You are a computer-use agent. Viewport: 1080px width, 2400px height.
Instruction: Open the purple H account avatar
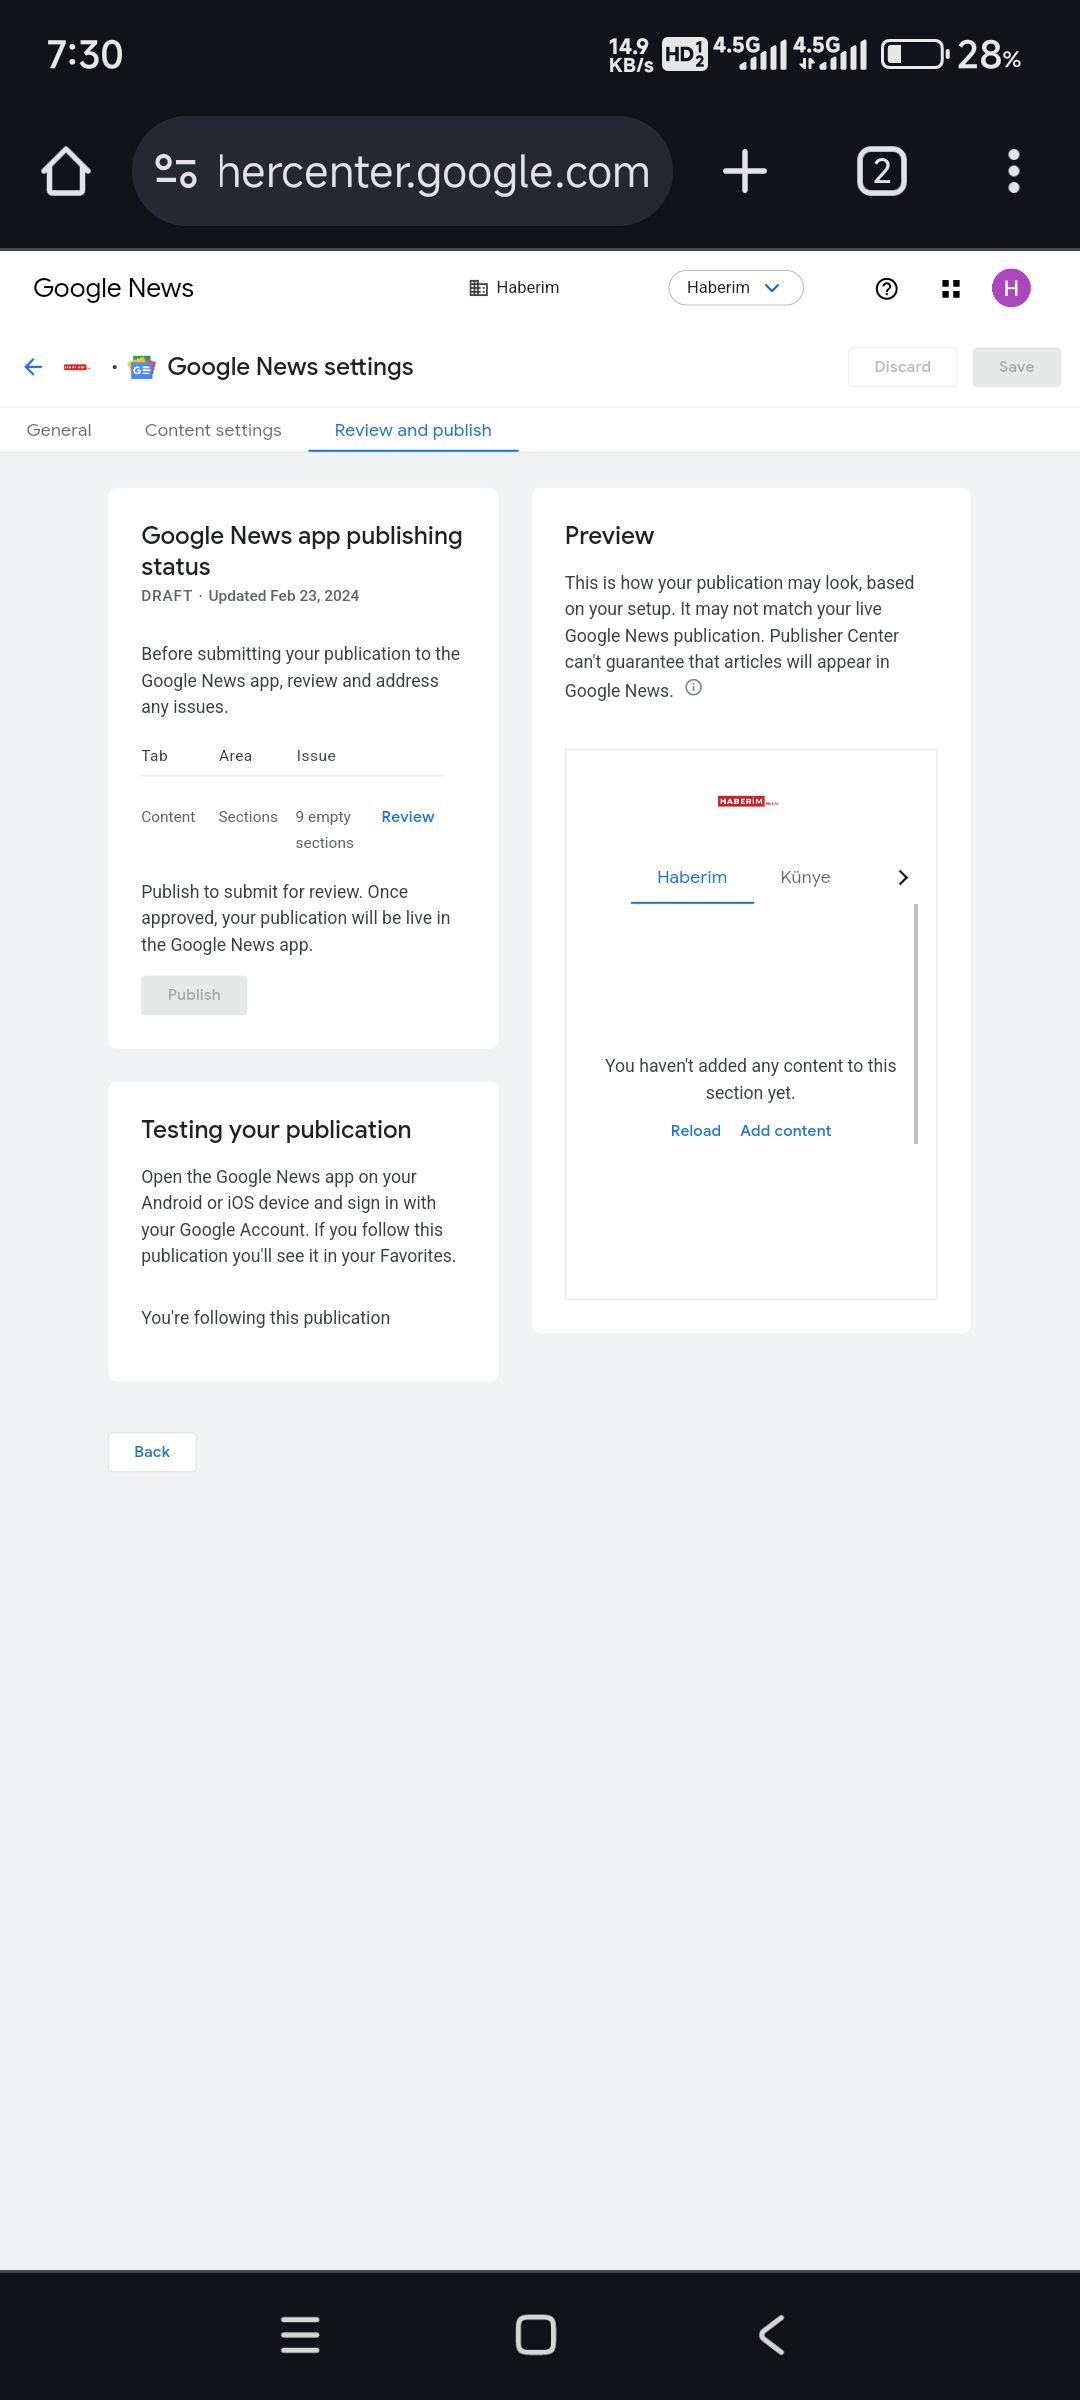point(1011,289)
